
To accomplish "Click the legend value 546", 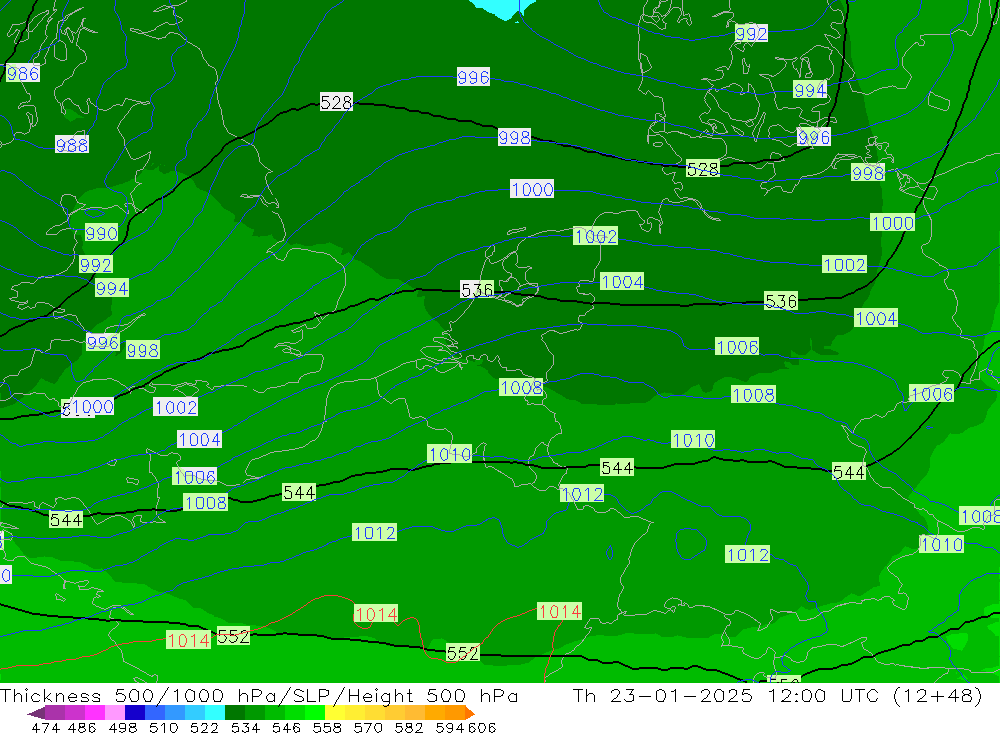I will 286,727.
